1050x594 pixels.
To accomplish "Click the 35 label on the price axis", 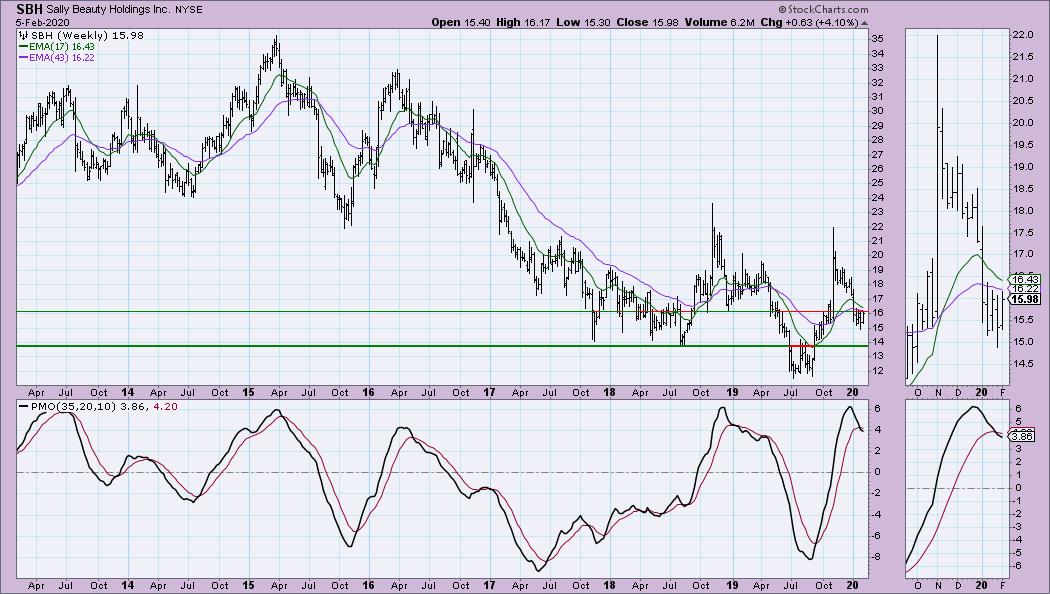I will coord(877,39).
